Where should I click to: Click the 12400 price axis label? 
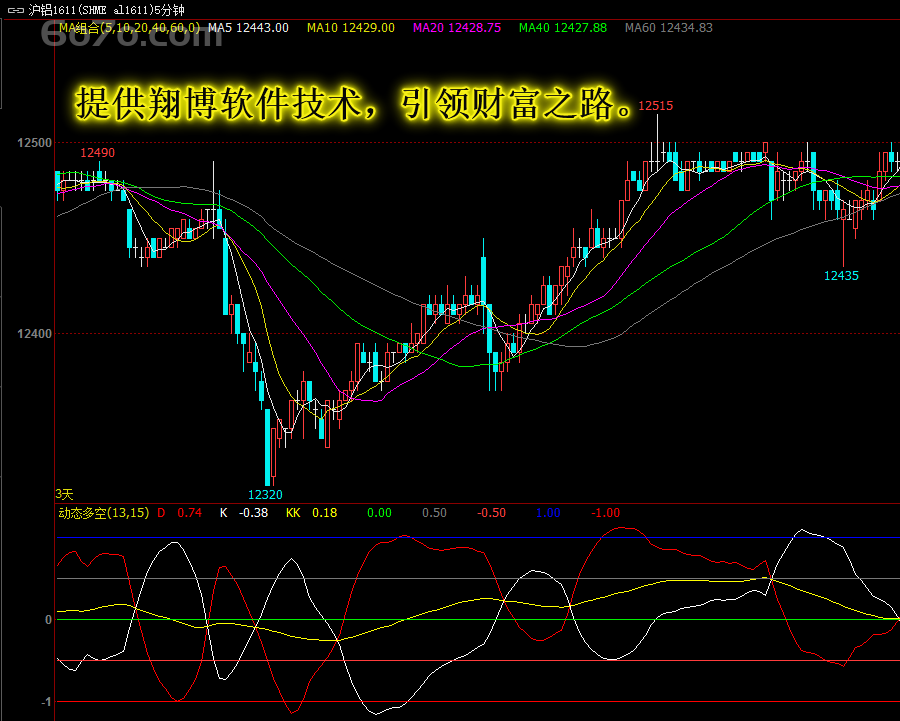pos(34,333)
